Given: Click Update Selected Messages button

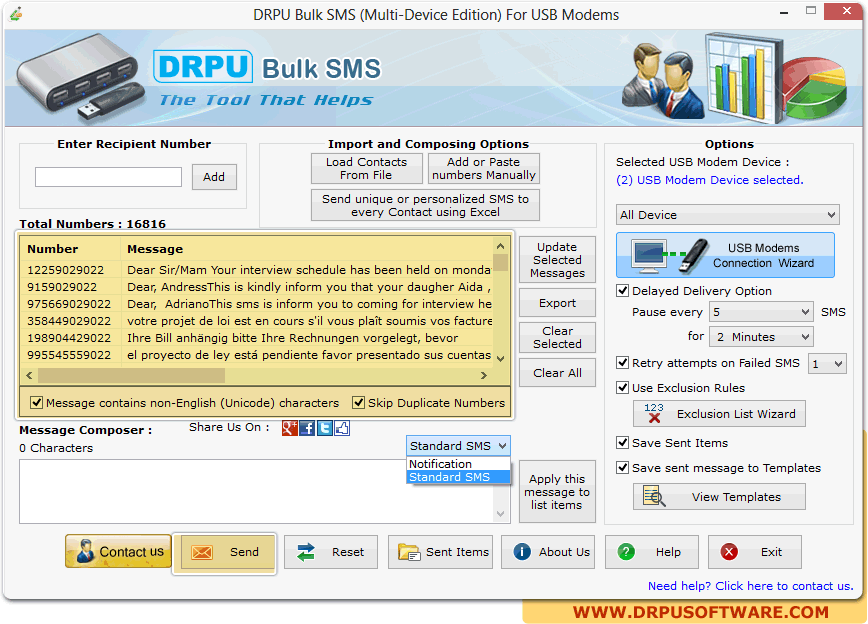Looking at the screenshot, I should click(x=557, y=260).
